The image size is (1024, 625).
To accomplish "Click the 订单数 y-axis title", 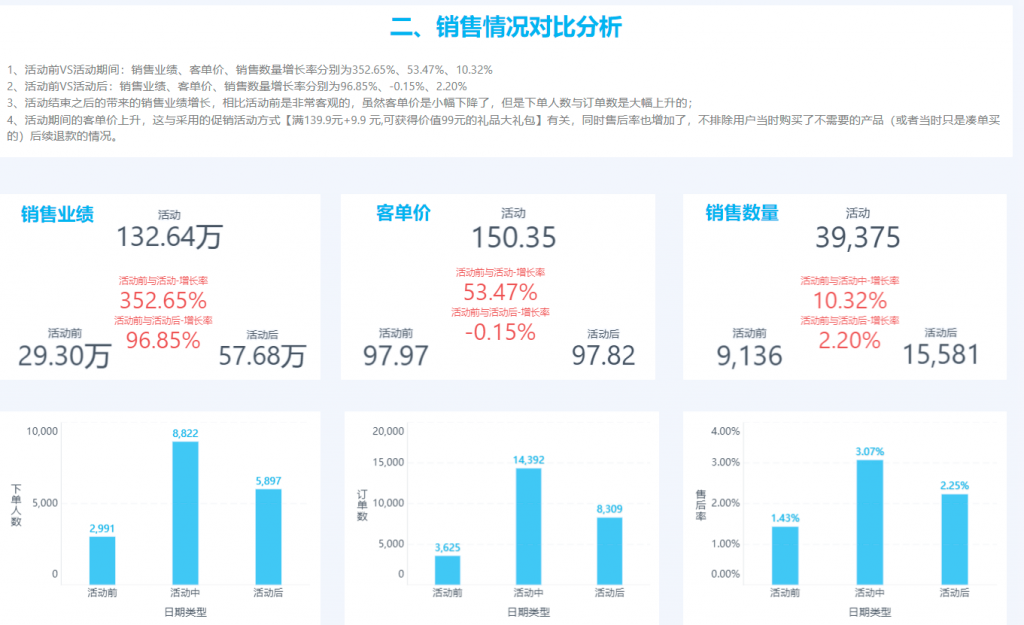I will pos(362,505).
